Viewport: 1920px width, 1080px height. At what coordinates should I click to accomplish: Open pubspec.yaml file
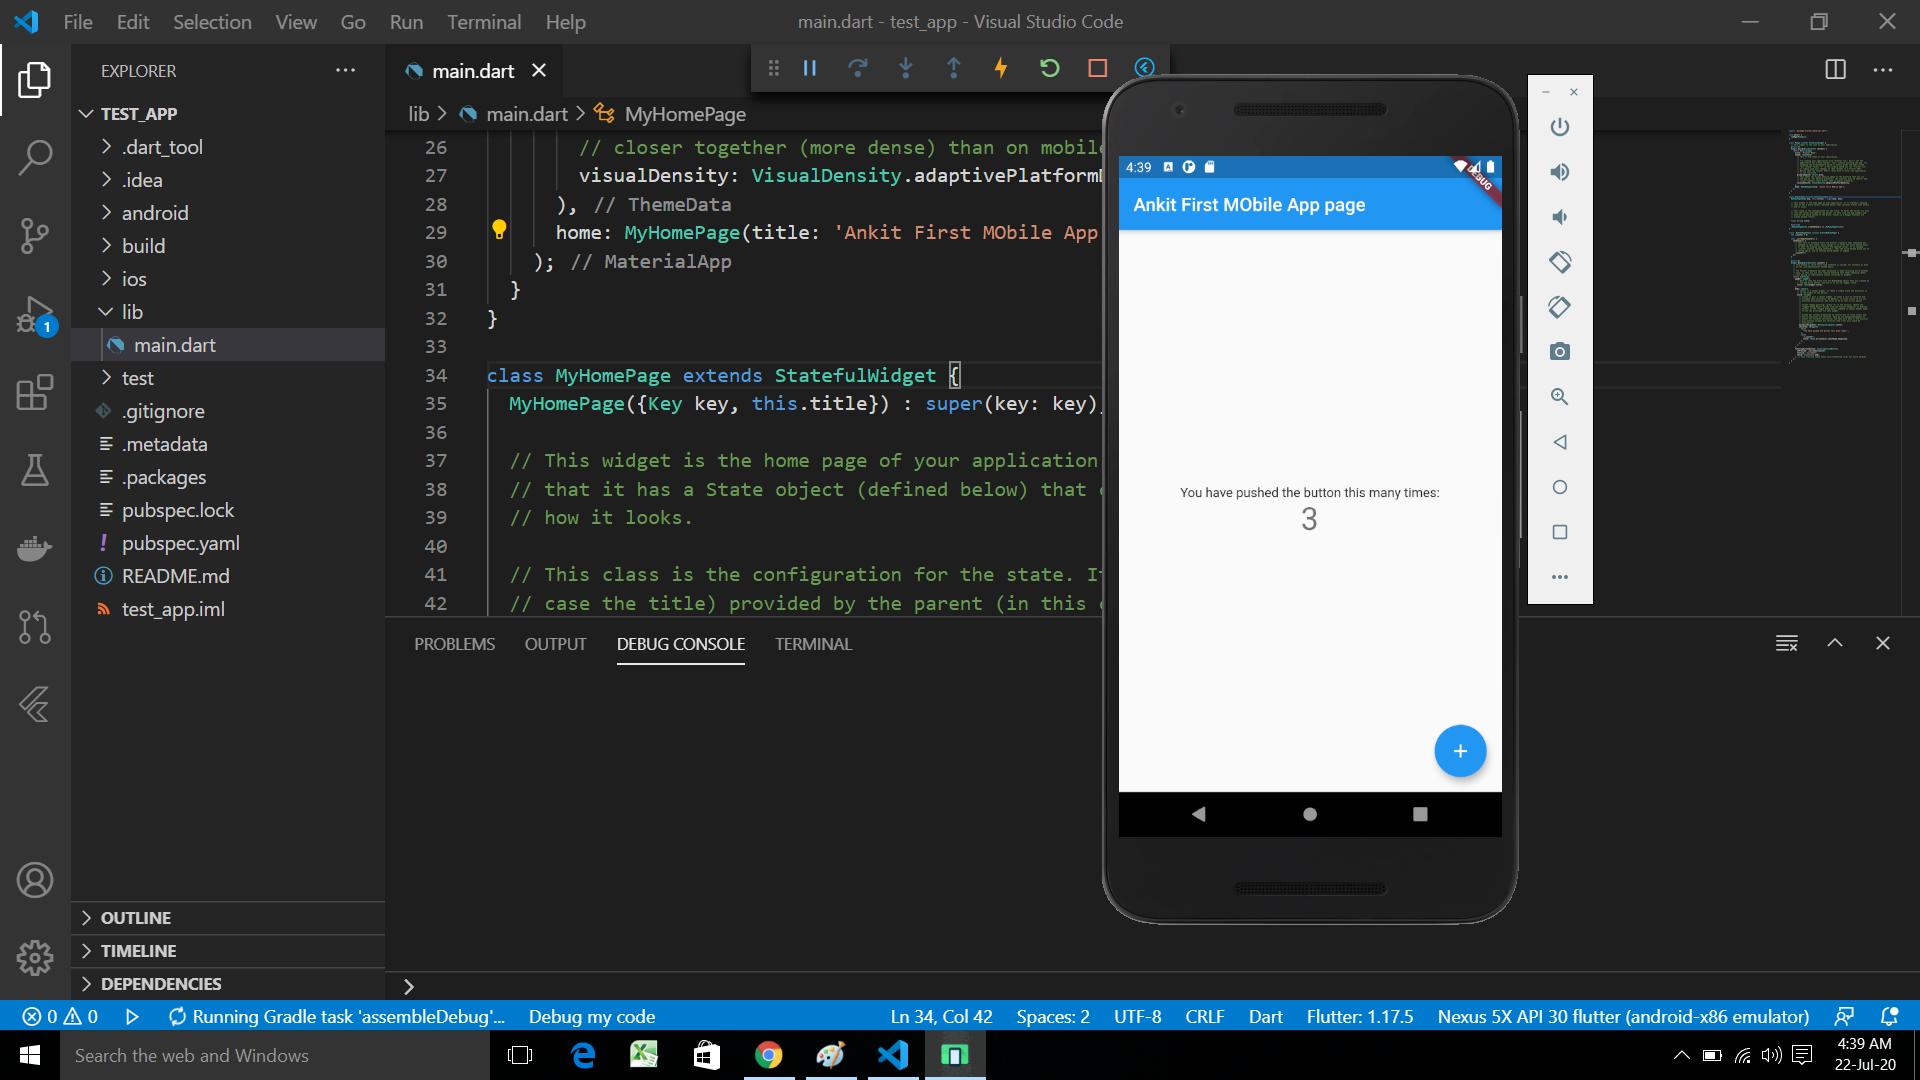pyautogui.click(x=228, y=543)
